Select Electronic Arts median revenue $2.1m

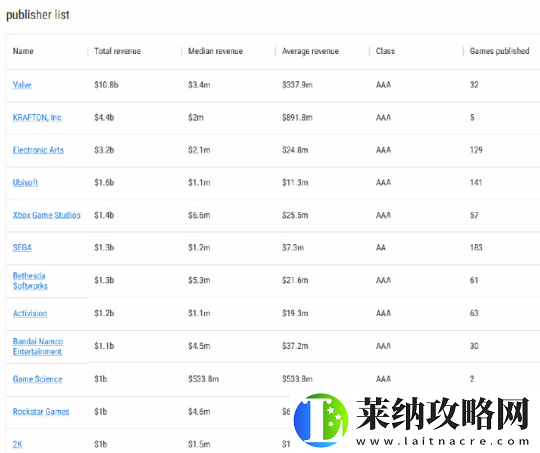(x=199, y=150)
